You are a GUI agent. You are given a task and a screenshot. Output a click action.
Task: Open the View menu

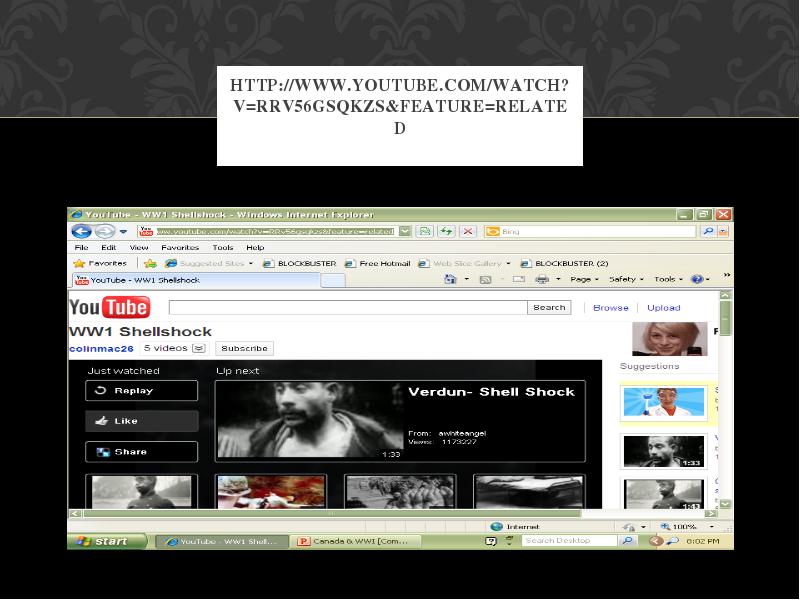point(138,247)
